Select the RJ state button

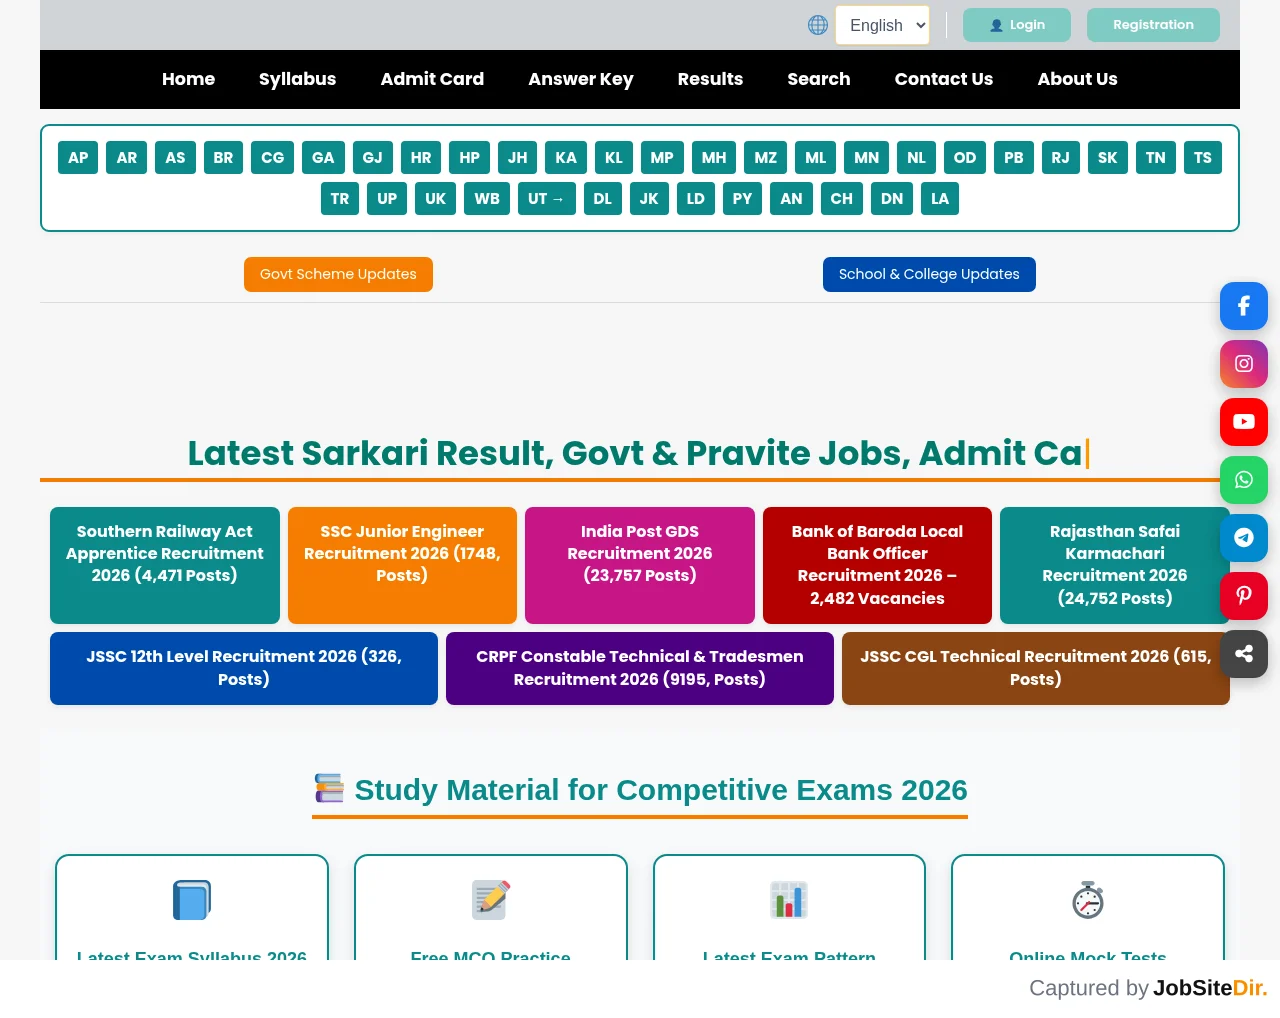[1061, 157]
